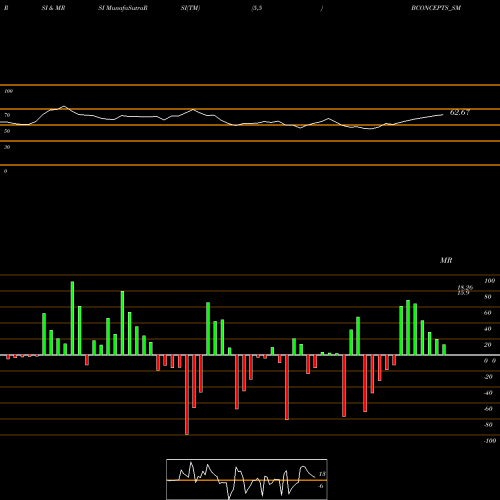Viewport: 500px width, 500px height.
Task: Click the BCONCEPTS_SM symbol title text
Action: [x=436, y=8]
